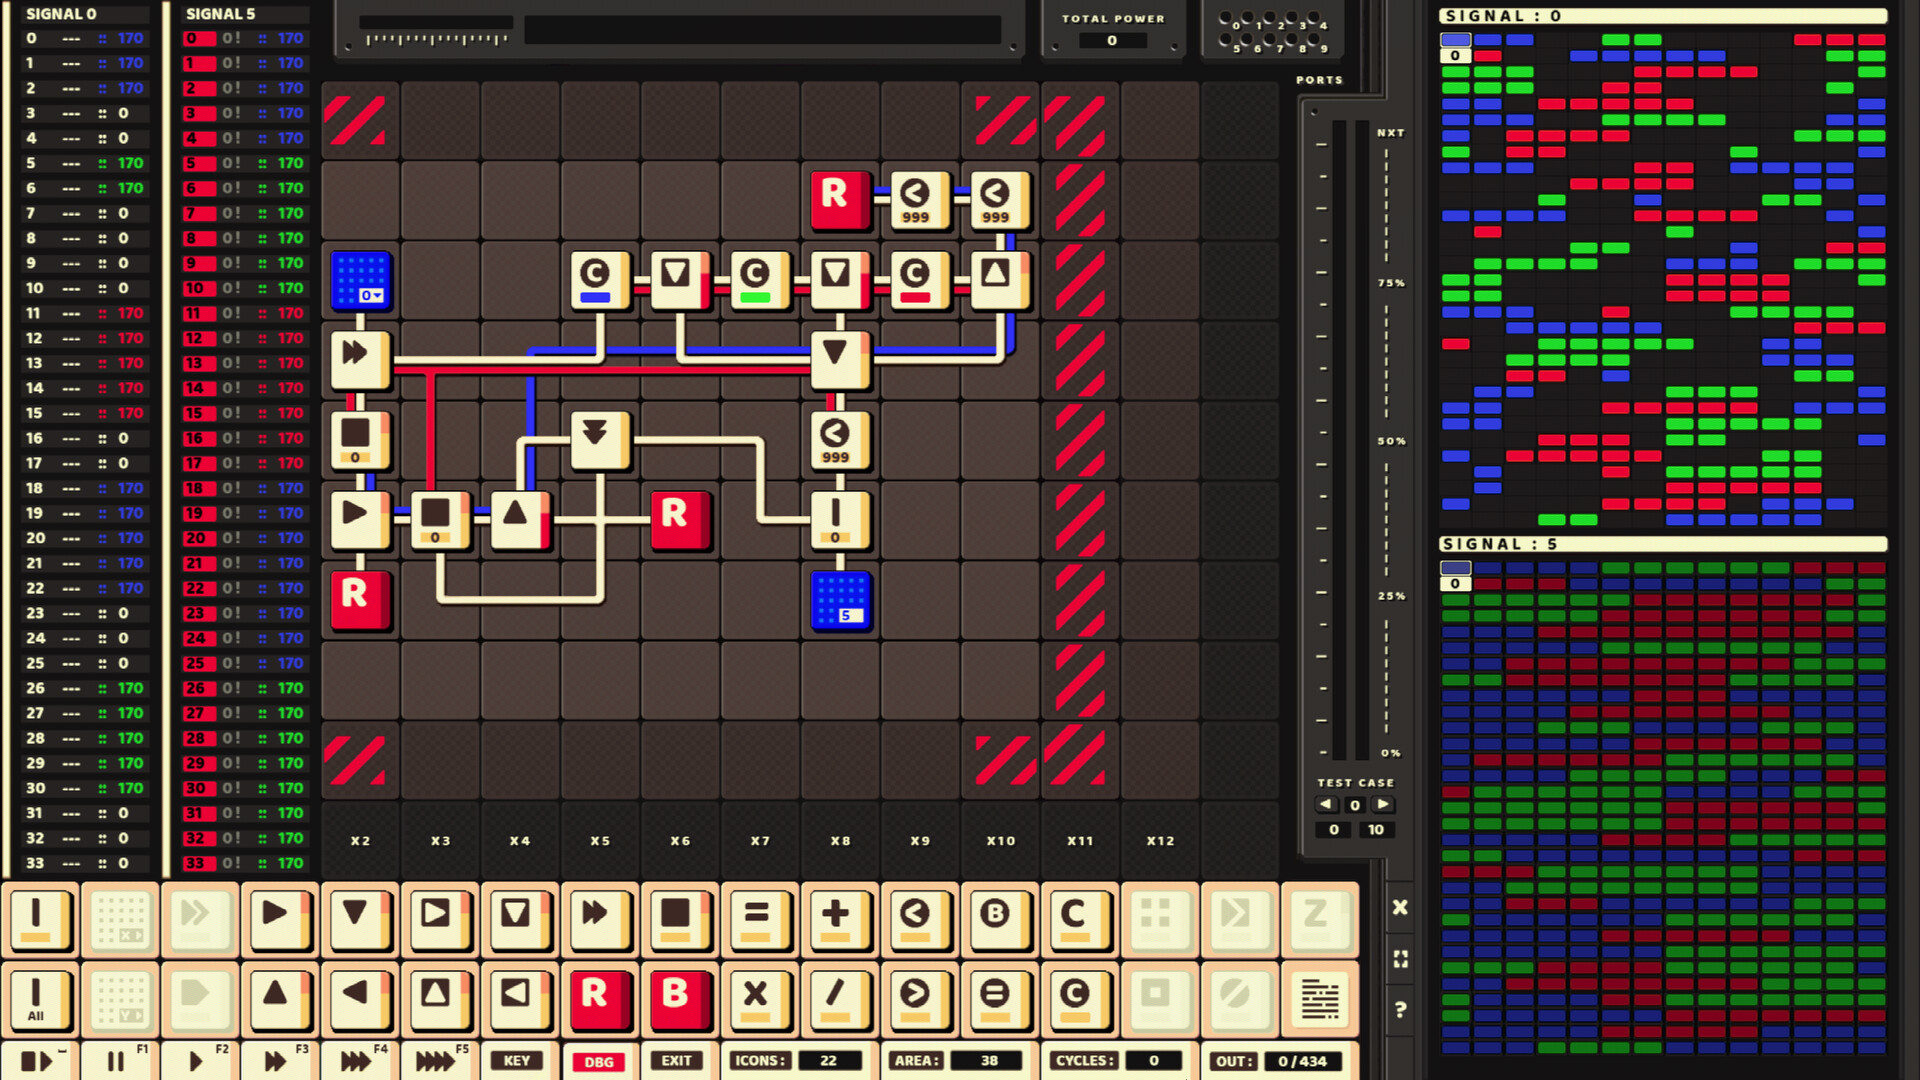The image size is (1920, 1080).
Task: Select the equals comparison tile
Action: (760, 920)
